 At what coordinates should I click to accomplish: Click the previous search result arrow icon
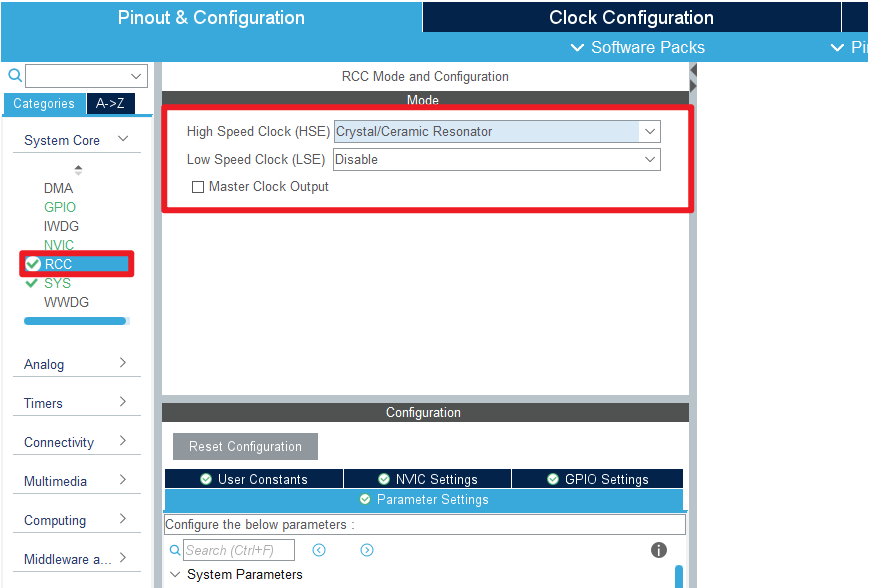(x=319, y=550)
